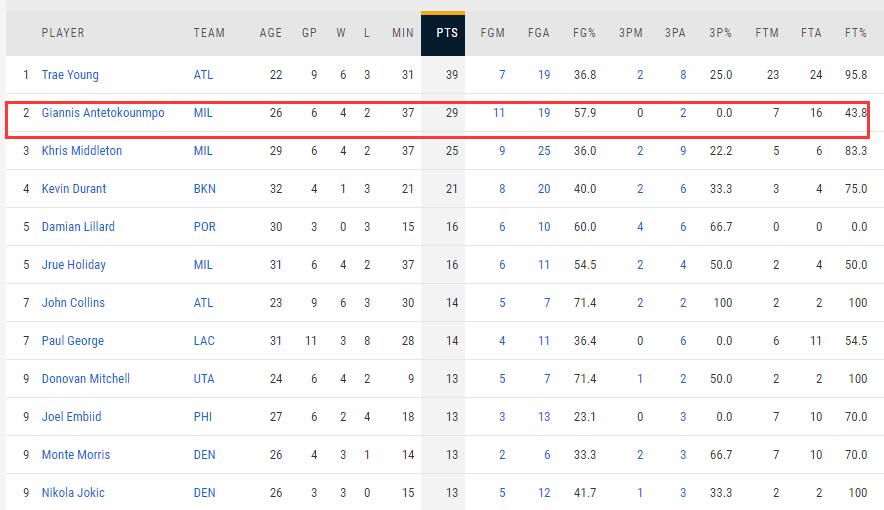Select Damian Lillard player link
The image size is (884, 510).
(x=78, y=227)
